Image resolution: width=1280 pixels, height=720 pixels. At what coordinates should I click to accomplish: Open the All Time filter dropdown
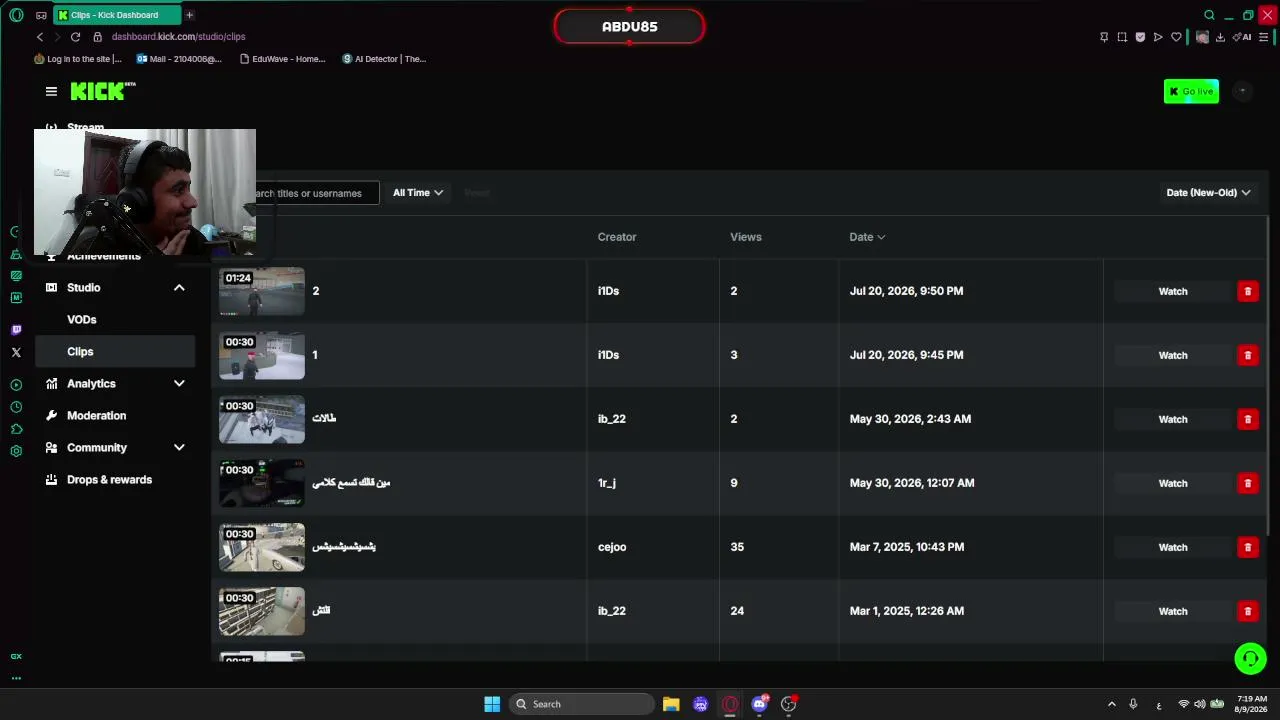pos(418,193)
